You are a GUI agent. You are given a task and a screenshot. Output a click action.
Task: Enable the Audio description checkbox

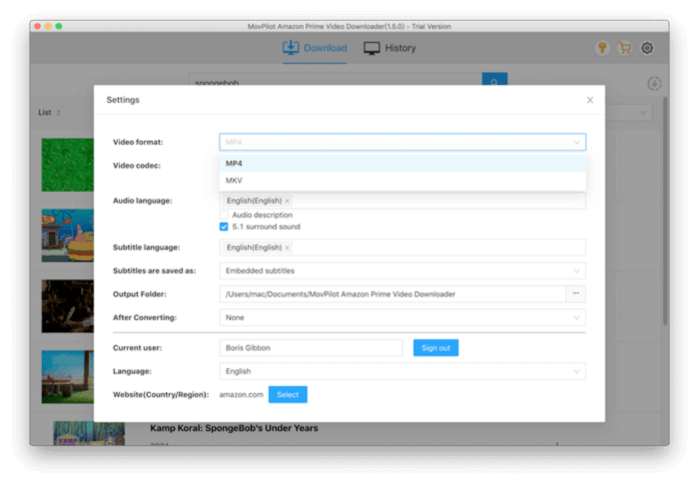pyautogui.click(x=224, y=215)
